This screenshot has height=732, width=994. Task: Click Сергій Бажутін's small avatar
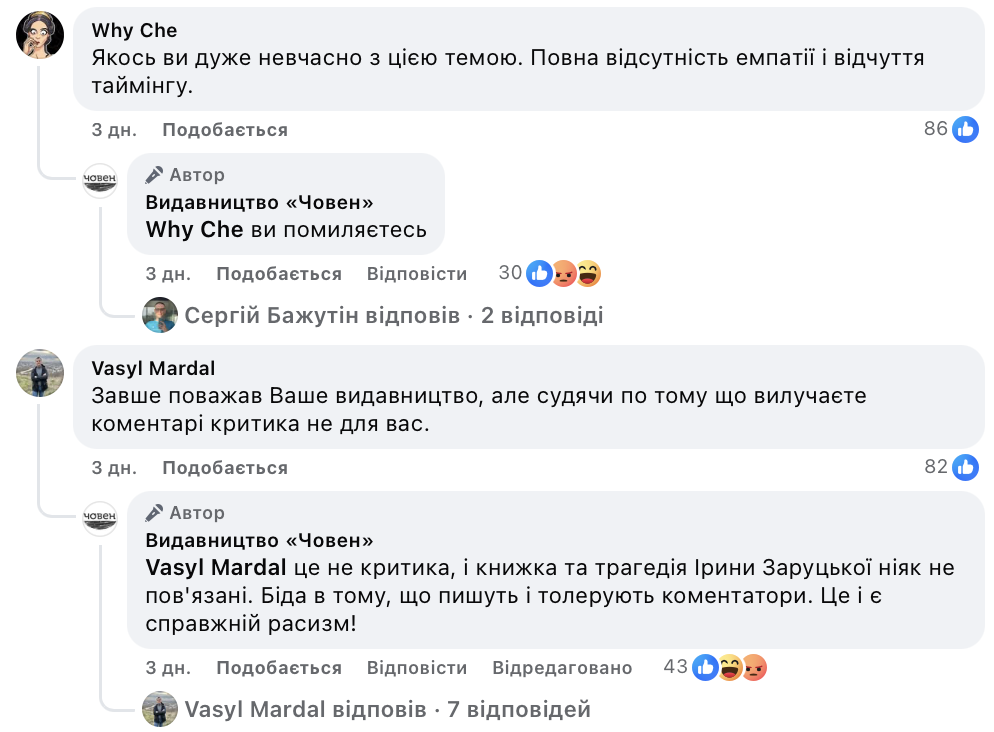[160, 315]
